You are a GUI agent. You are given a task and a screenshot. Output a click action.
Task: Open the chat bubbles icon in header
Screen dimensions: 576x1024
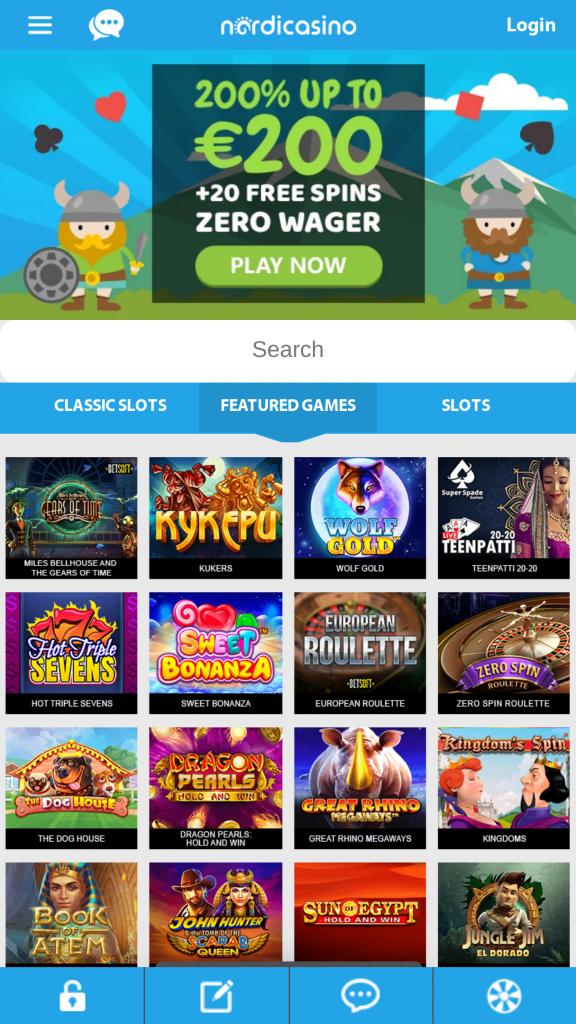coord(106,25)
